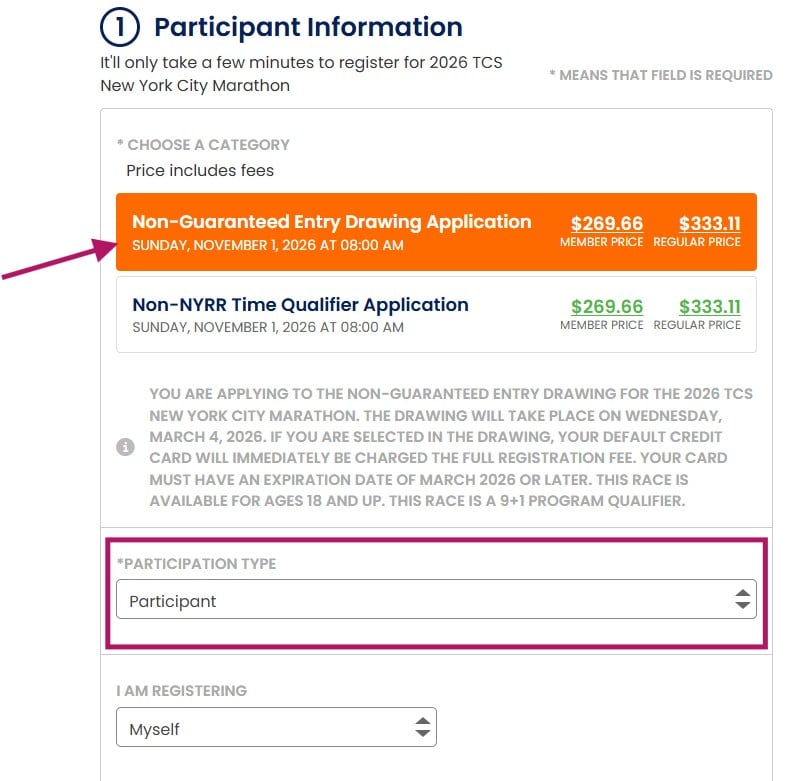This screenshot has height=781, width=786.
Task: Click up-down arrows on the Myself select
Action: point(423,728)
